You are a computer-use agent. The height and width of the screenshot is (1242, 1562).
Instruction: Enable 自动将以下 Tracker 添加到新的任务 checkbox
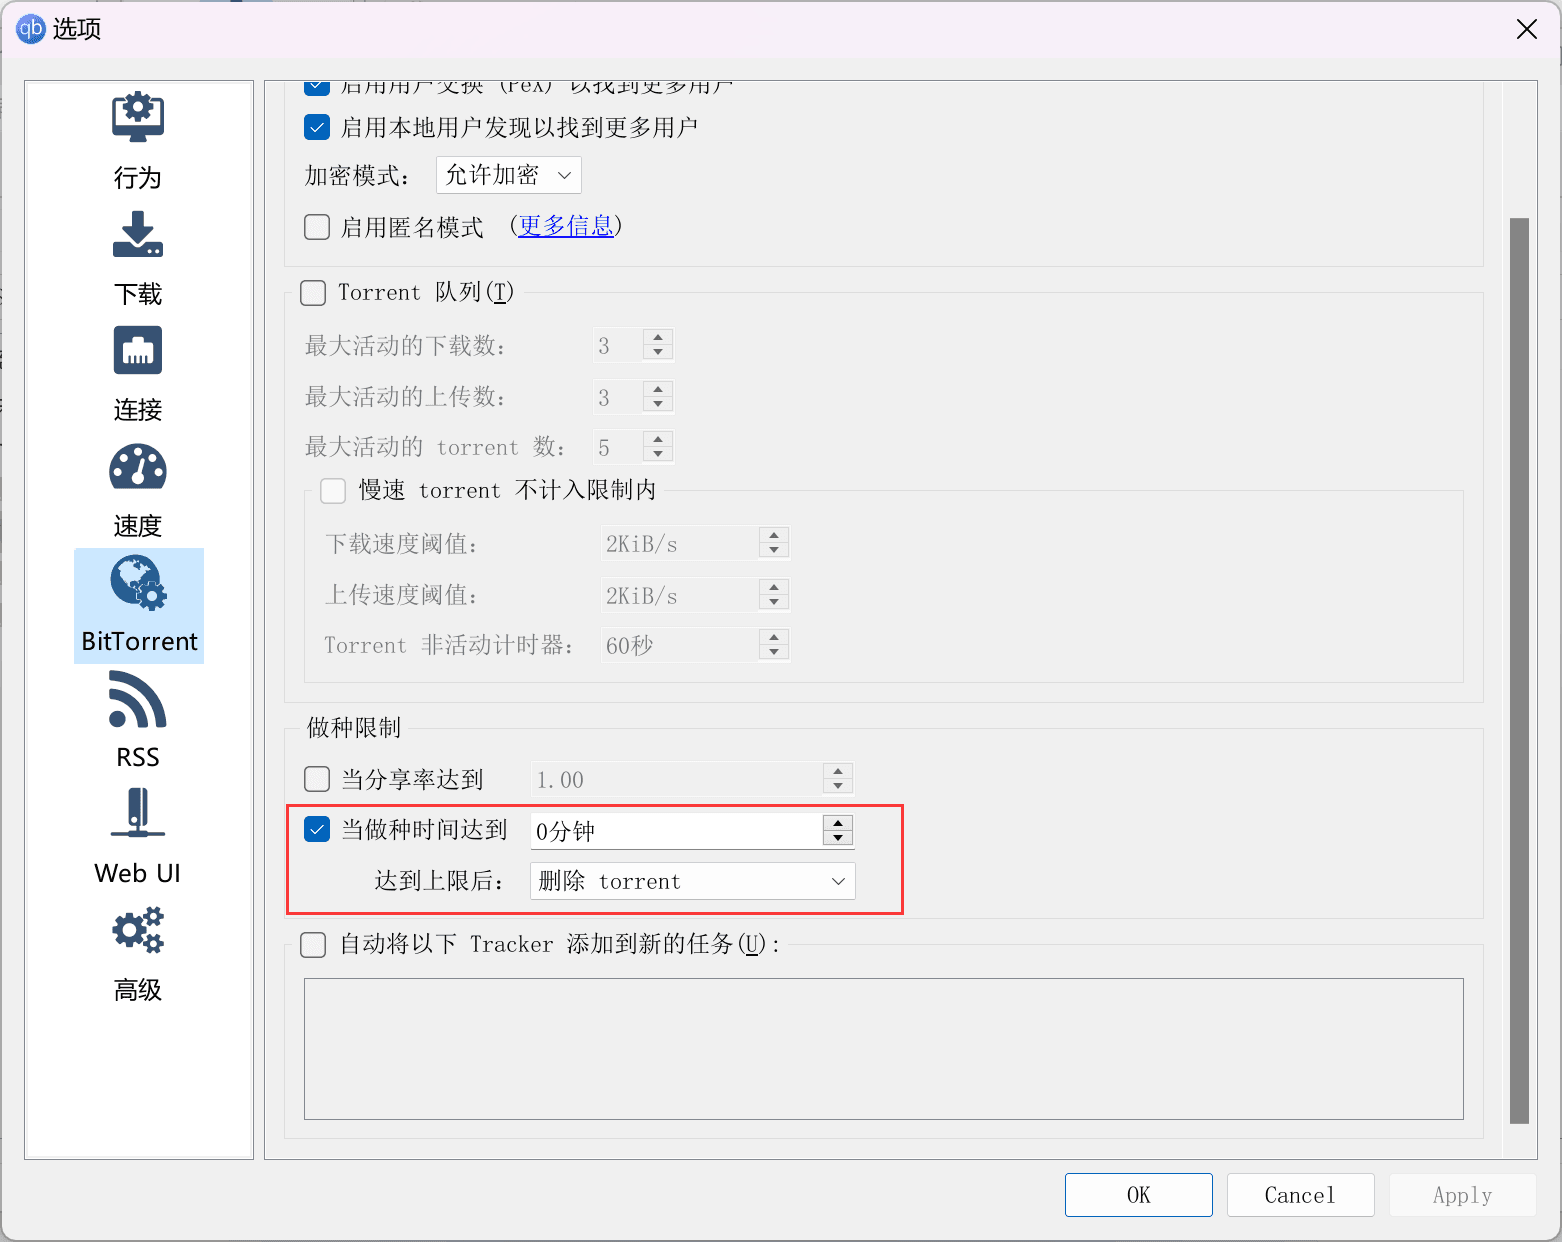313,945
